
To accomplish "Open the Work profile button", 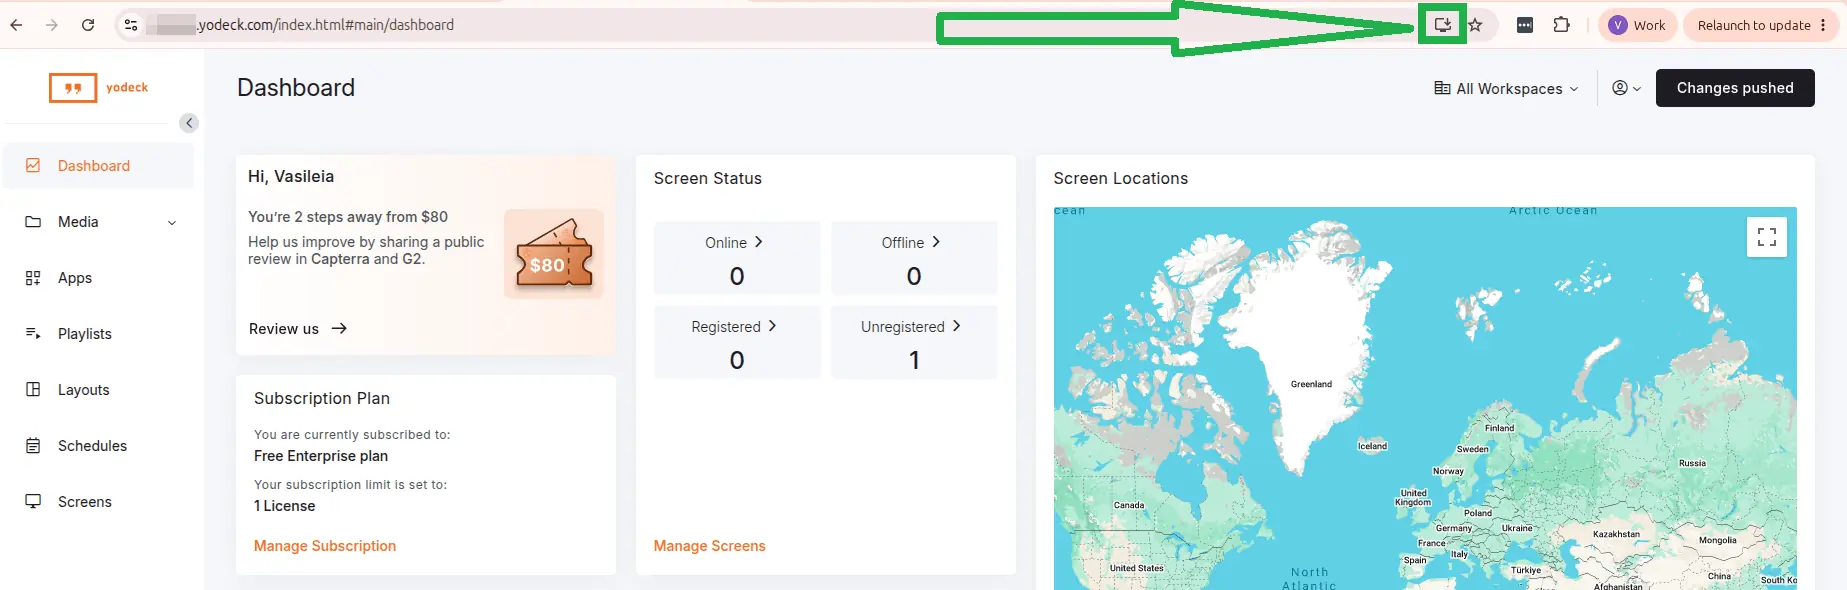I will point(1637,25).
